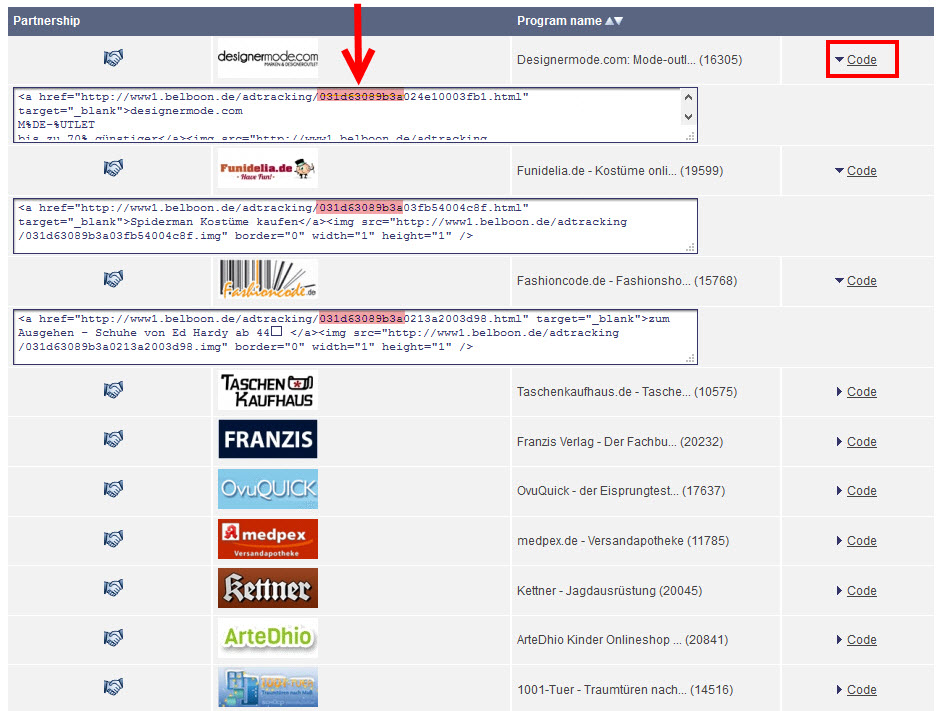Show code for Taschenkaufhaus.de via Code link
This screenshot has height=711, width=942.
pos(861,392)
